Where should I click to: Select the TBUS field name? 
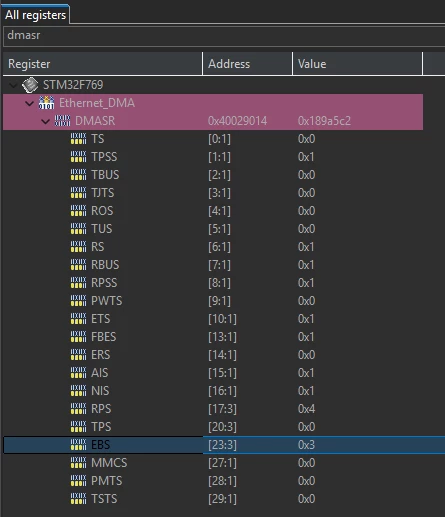[x=105, y=175]
